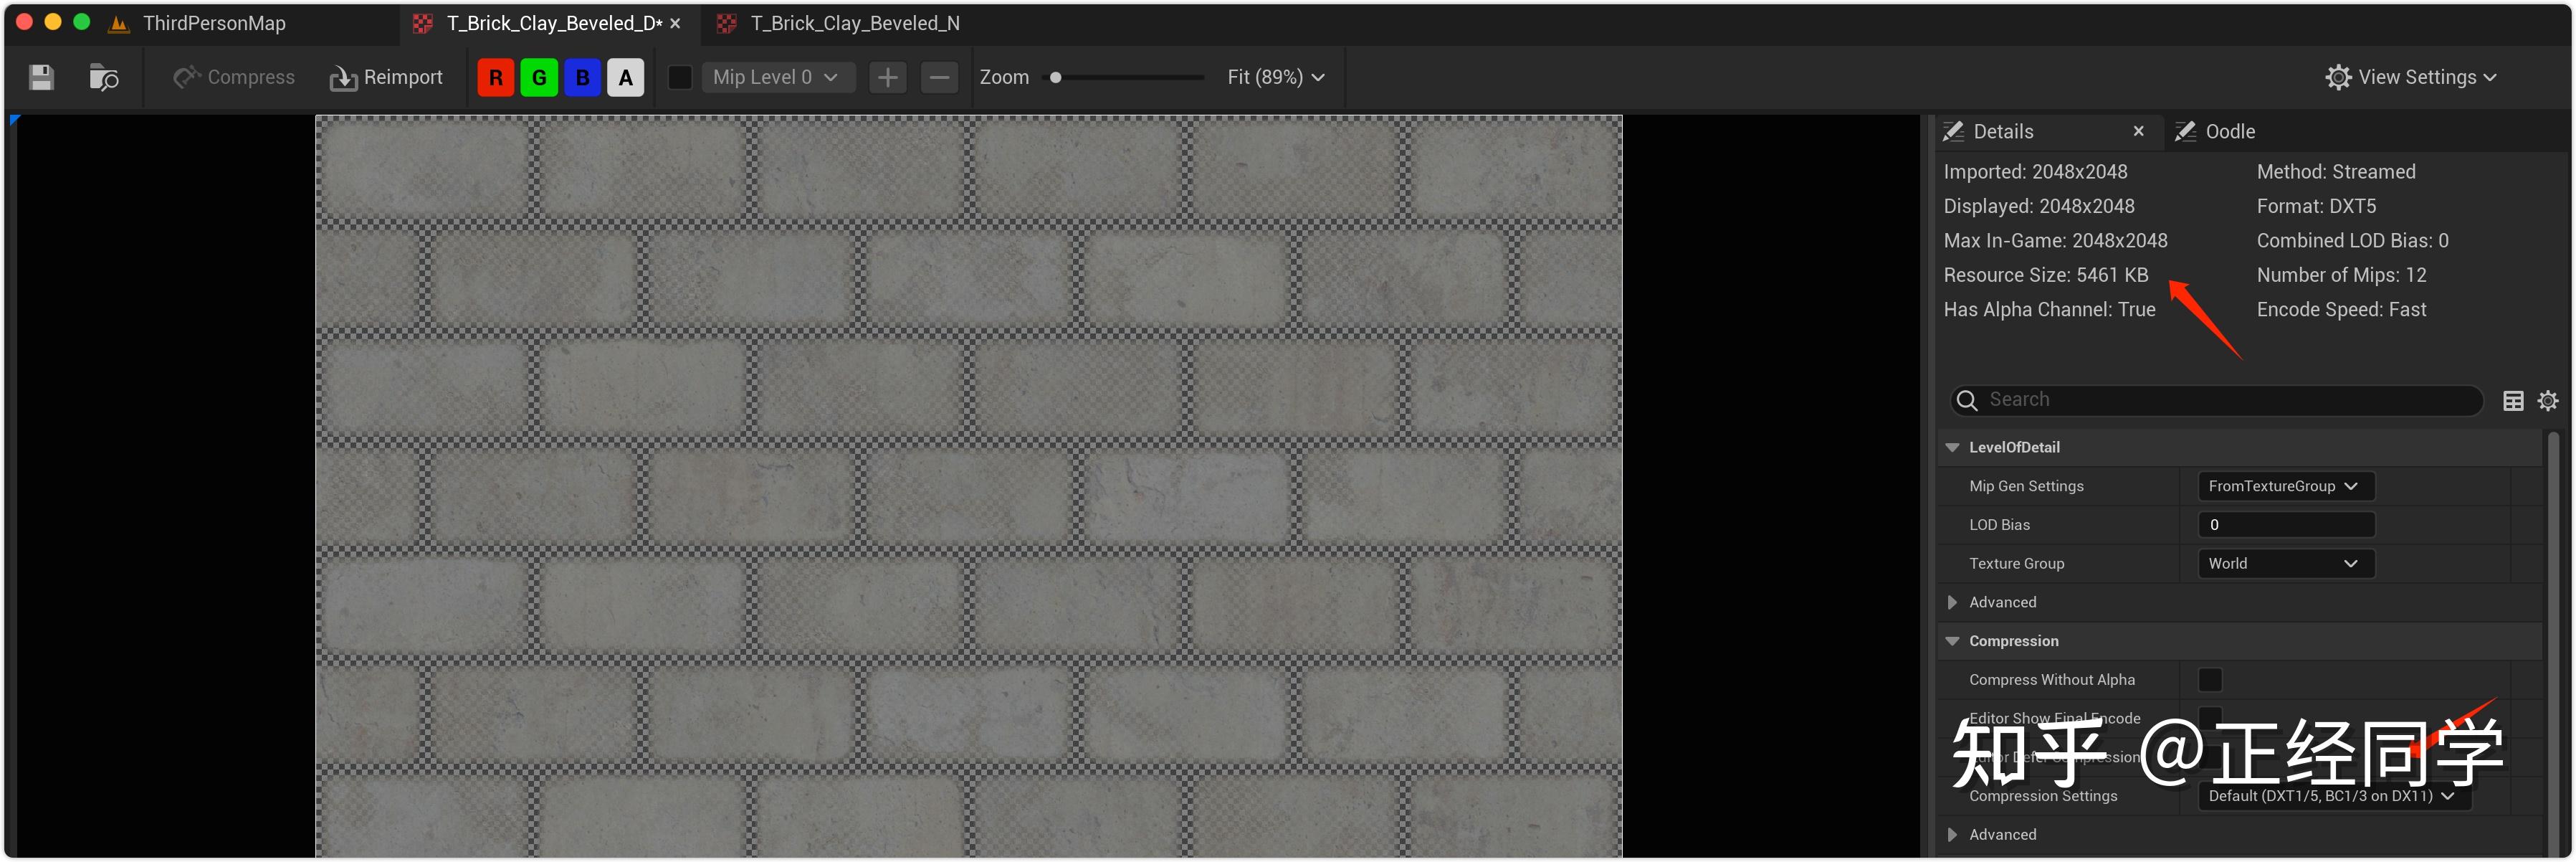Click the Browse to asset icon

pyautogui.click(x=103, y=77)
